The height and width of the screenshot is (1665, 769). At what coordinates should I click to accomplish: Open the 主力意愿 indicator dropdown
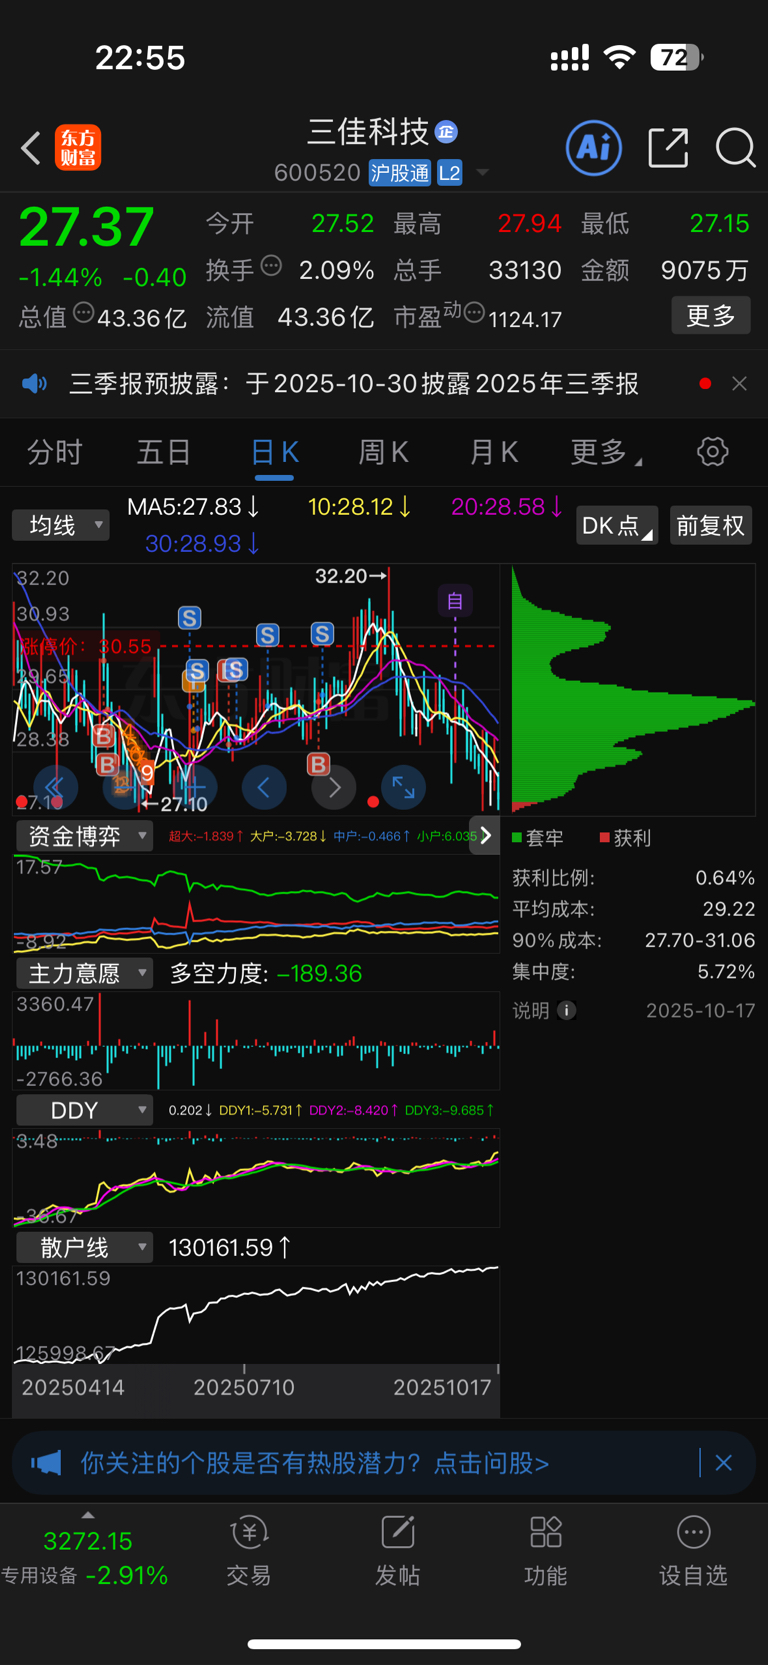tap(84, 973)
